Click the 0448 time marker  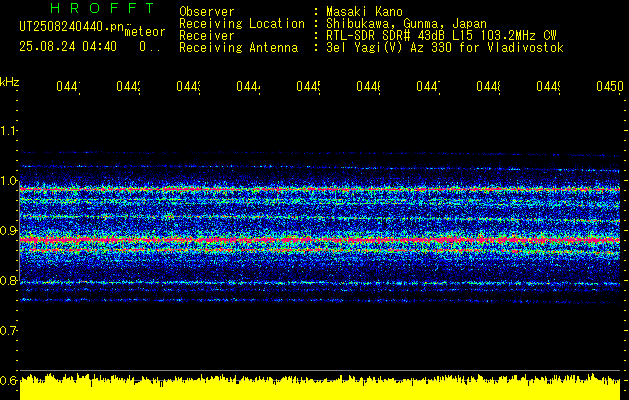488,86
